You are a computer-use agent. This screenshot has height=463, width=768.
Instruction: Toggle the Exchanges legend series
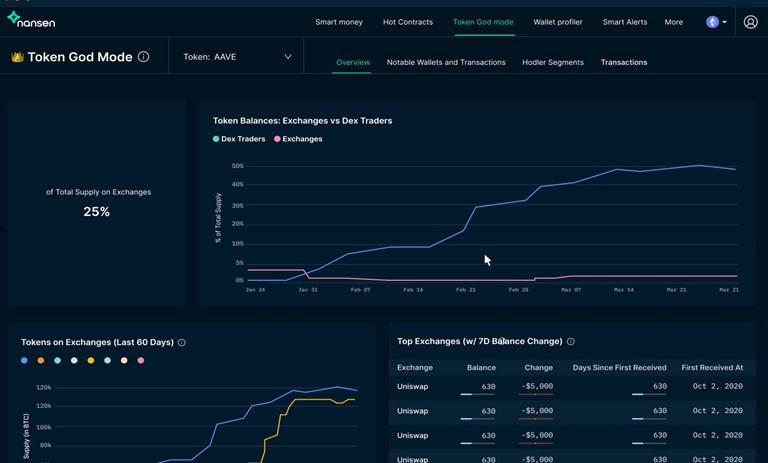point(298,139)
